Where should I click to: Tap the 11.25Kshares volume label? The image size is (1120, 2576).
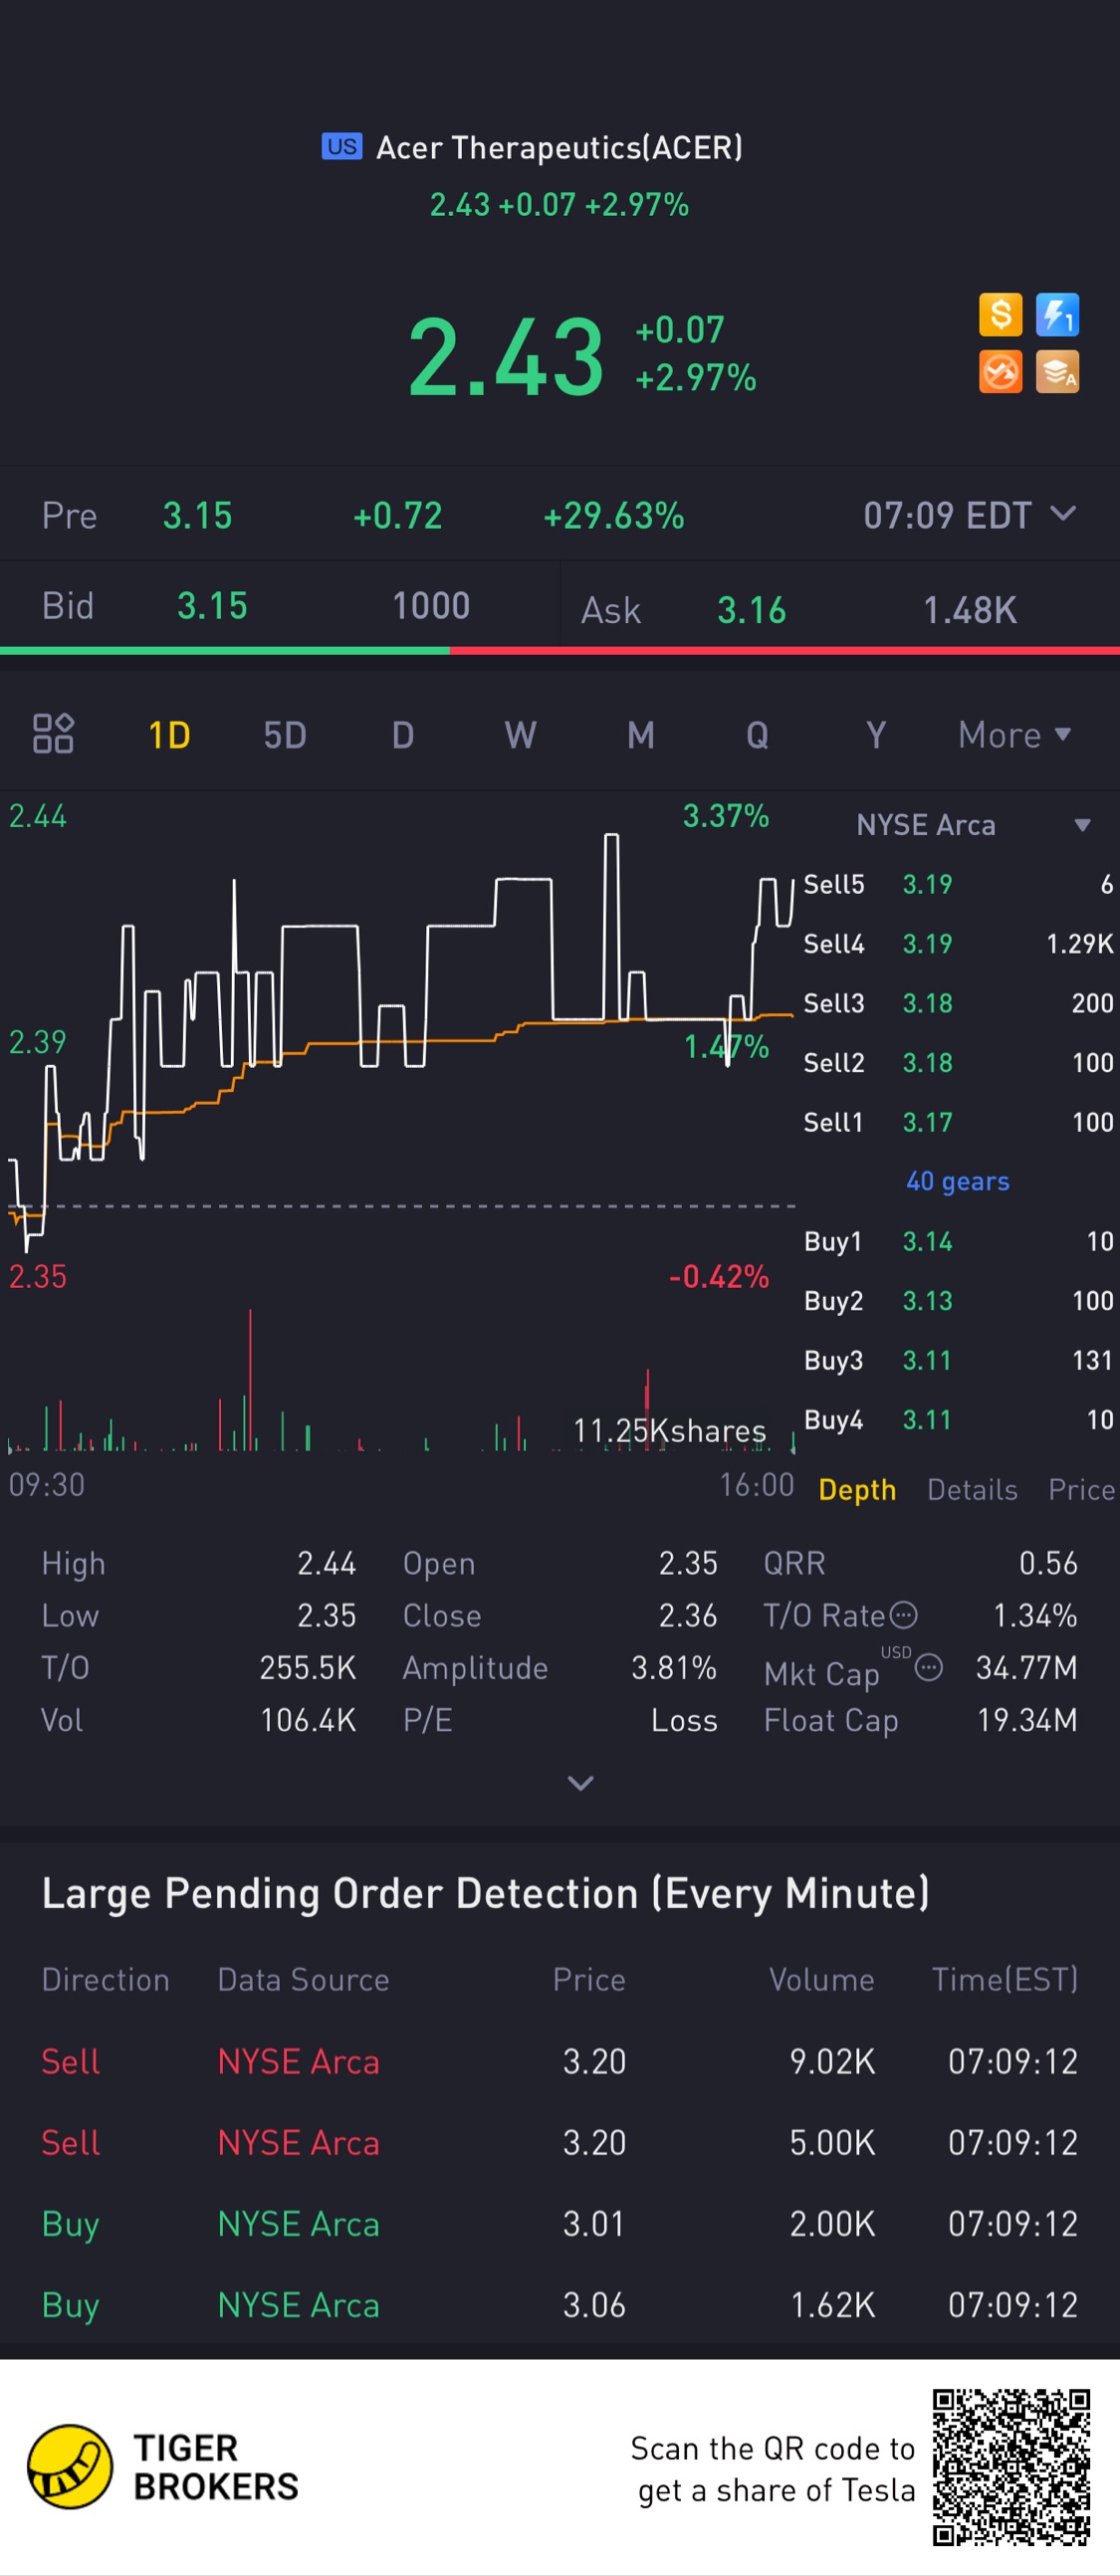tap(669, 1430)
